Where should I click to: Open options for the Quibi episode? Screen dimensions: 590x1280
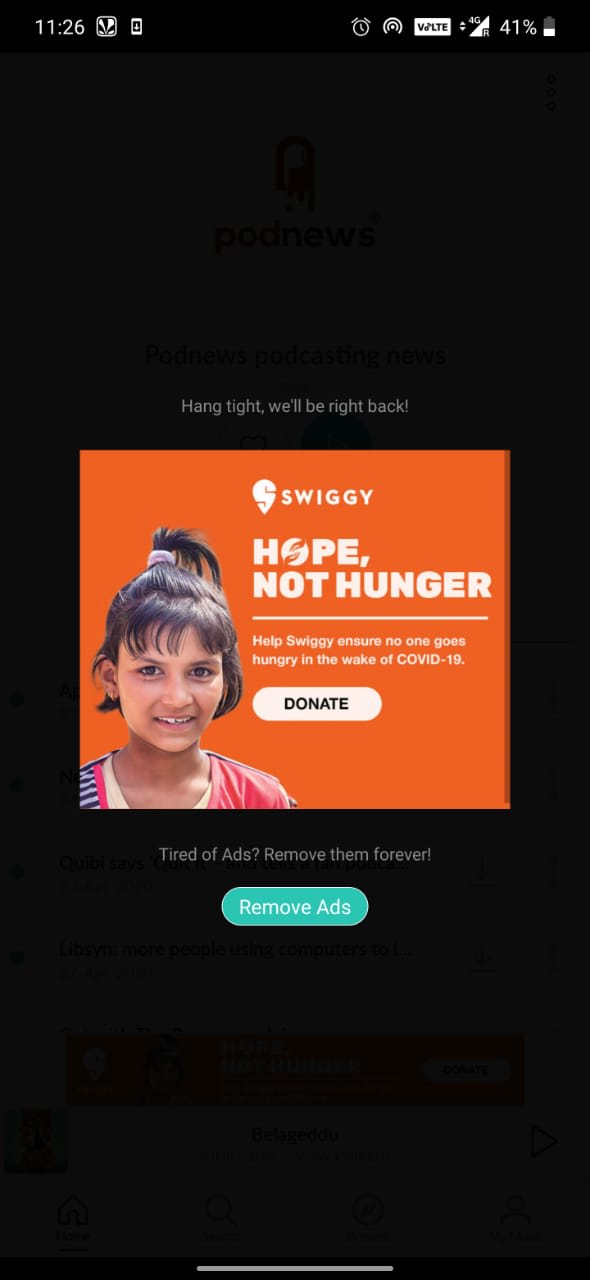click(x=553, y=871)
